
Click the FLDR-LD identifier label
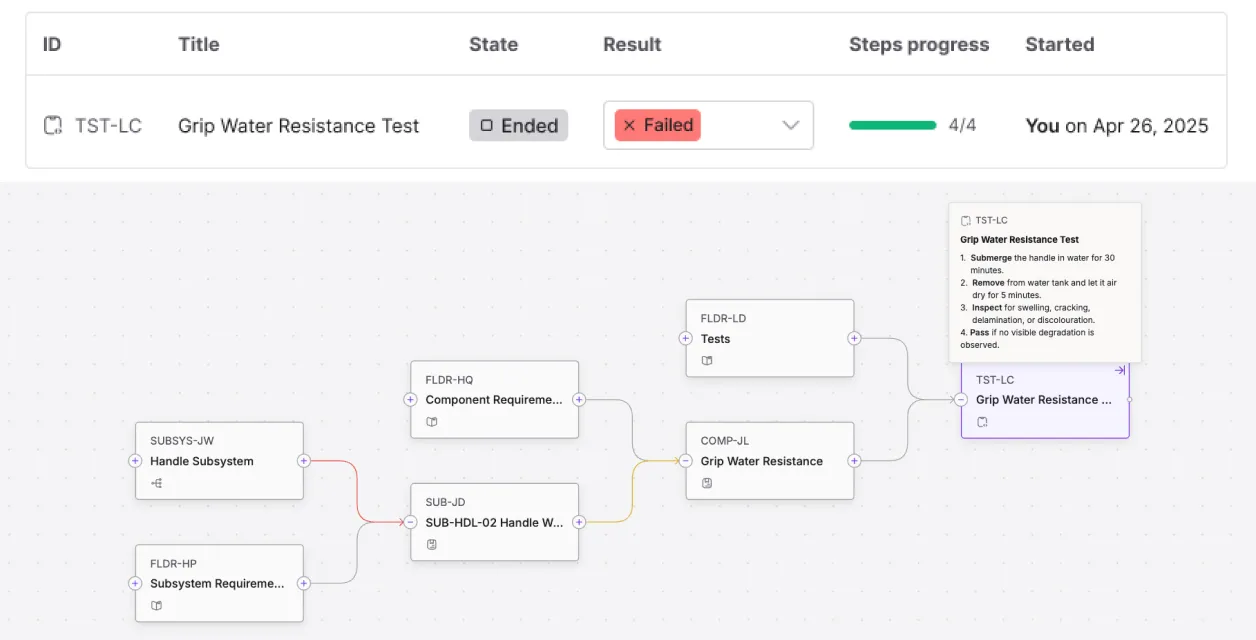pyautogui.click(x=723, y=318)
